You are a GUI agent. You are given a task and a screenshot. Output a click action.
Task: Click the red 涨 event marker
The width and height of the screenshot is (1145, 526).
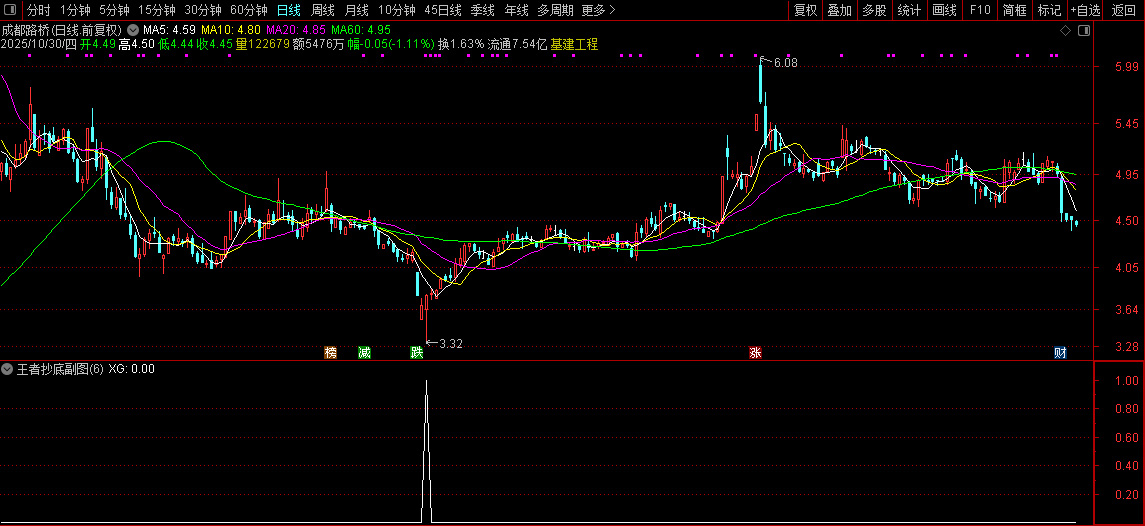(x=755, y=353)
